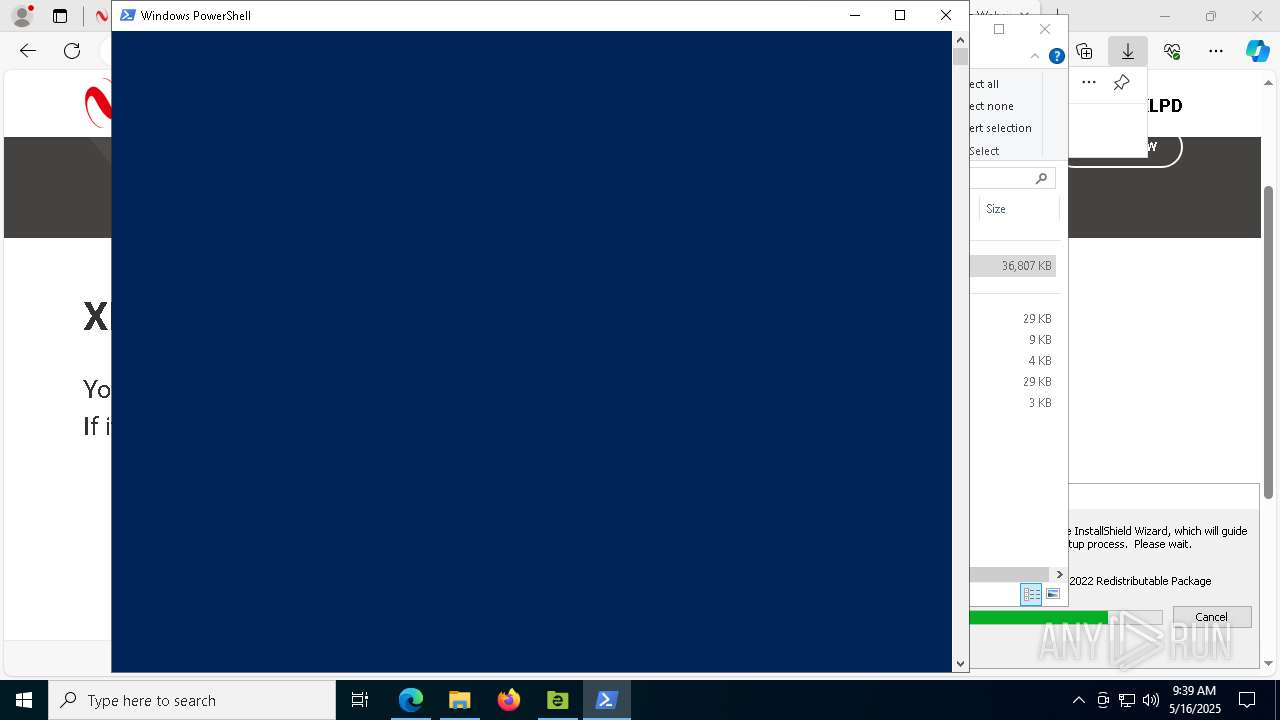This screenshot has width=1280, height=720.
Task: Open Edge tab actions menu icon
Action: point(60,16)
